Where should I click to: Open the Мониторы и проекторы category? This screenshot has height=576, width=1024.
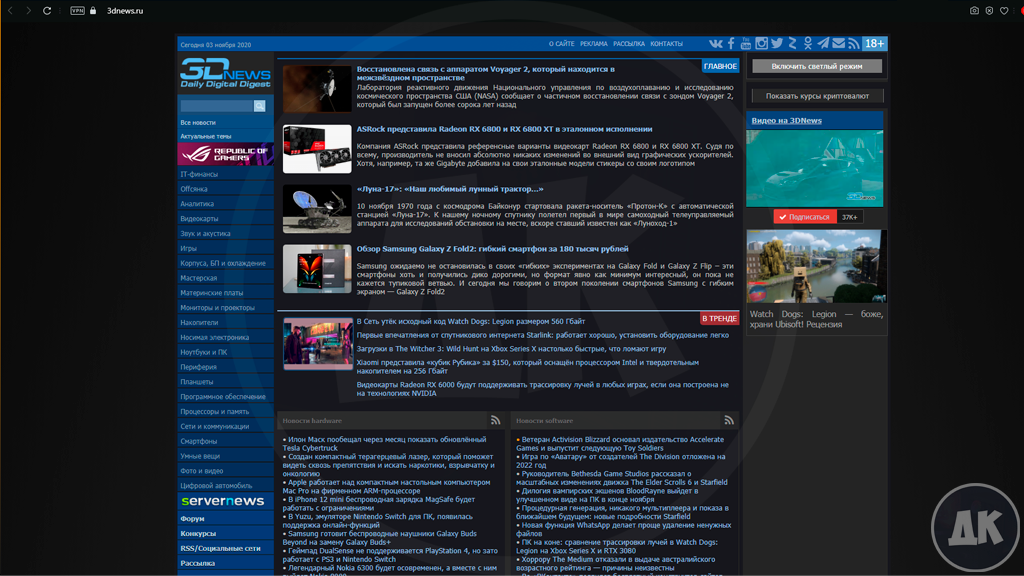[x=217, y=308]
